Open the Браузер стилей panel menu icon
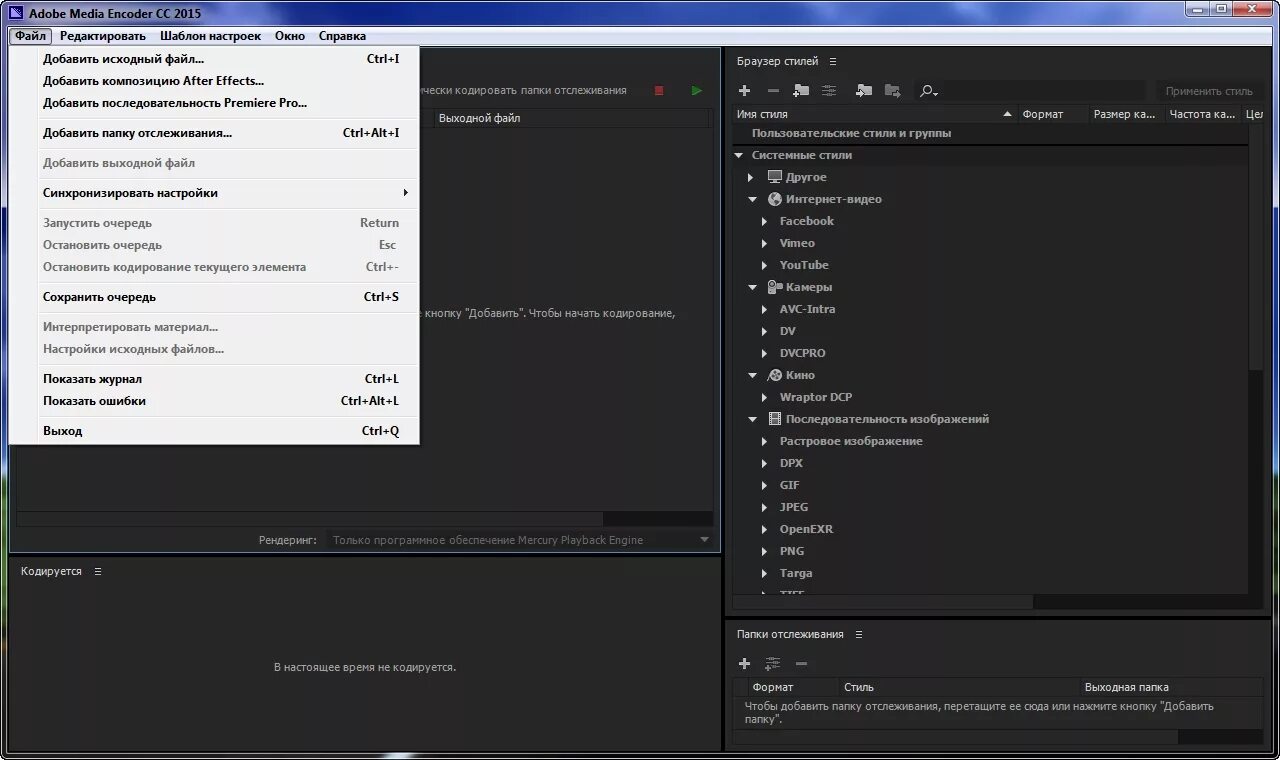Viewport: 1280px width, 760px height. tap(832, 62)
